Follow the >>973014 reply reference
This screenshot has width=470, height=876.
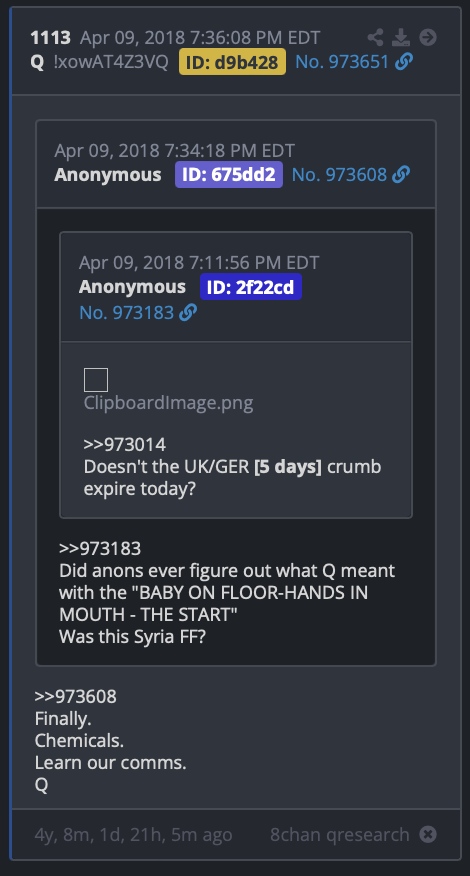pos(125,445)
